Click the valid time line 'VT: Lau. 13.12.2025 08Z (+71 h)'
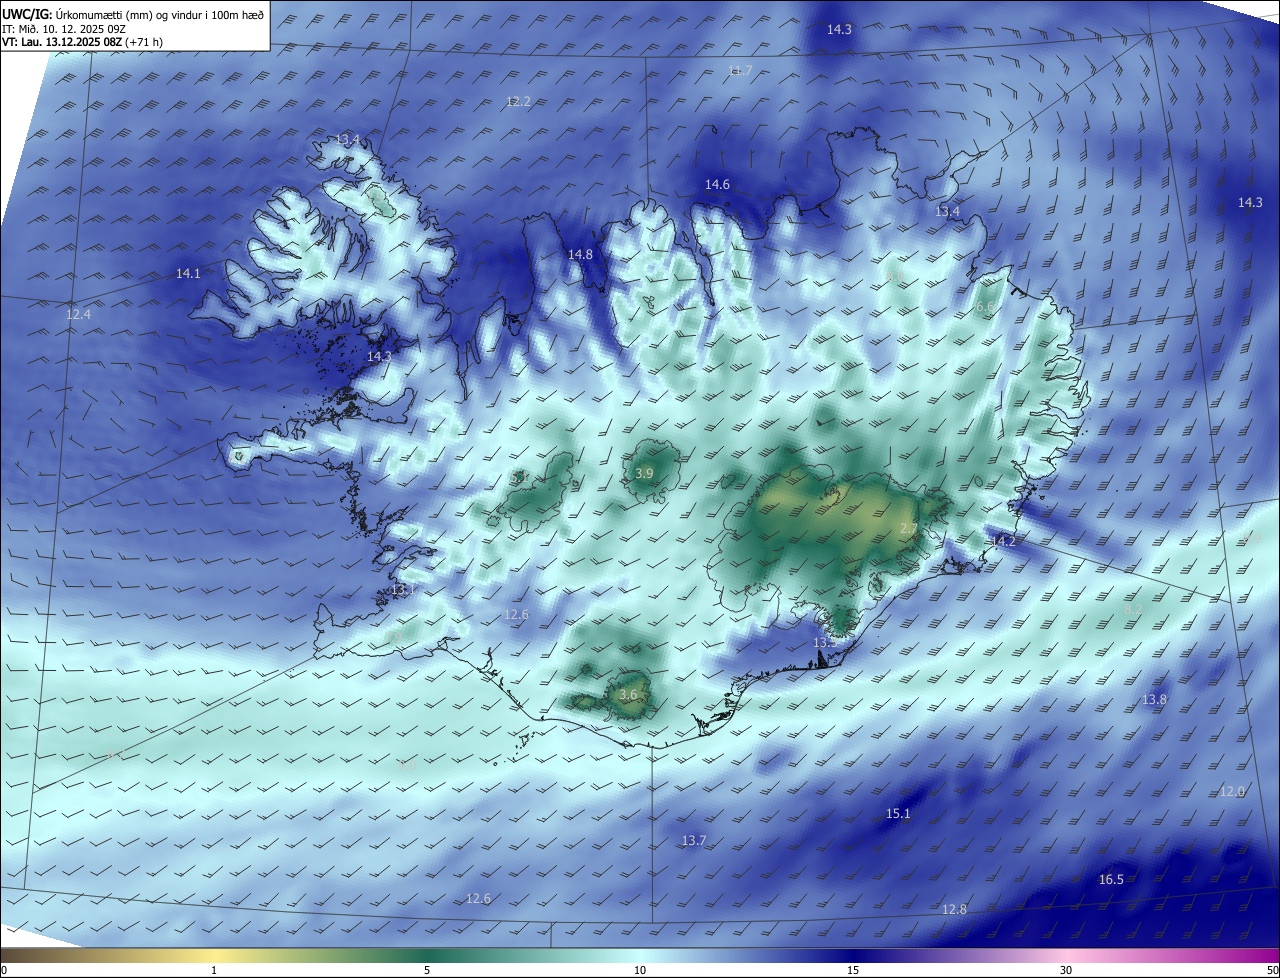 (x=83, y=41)
